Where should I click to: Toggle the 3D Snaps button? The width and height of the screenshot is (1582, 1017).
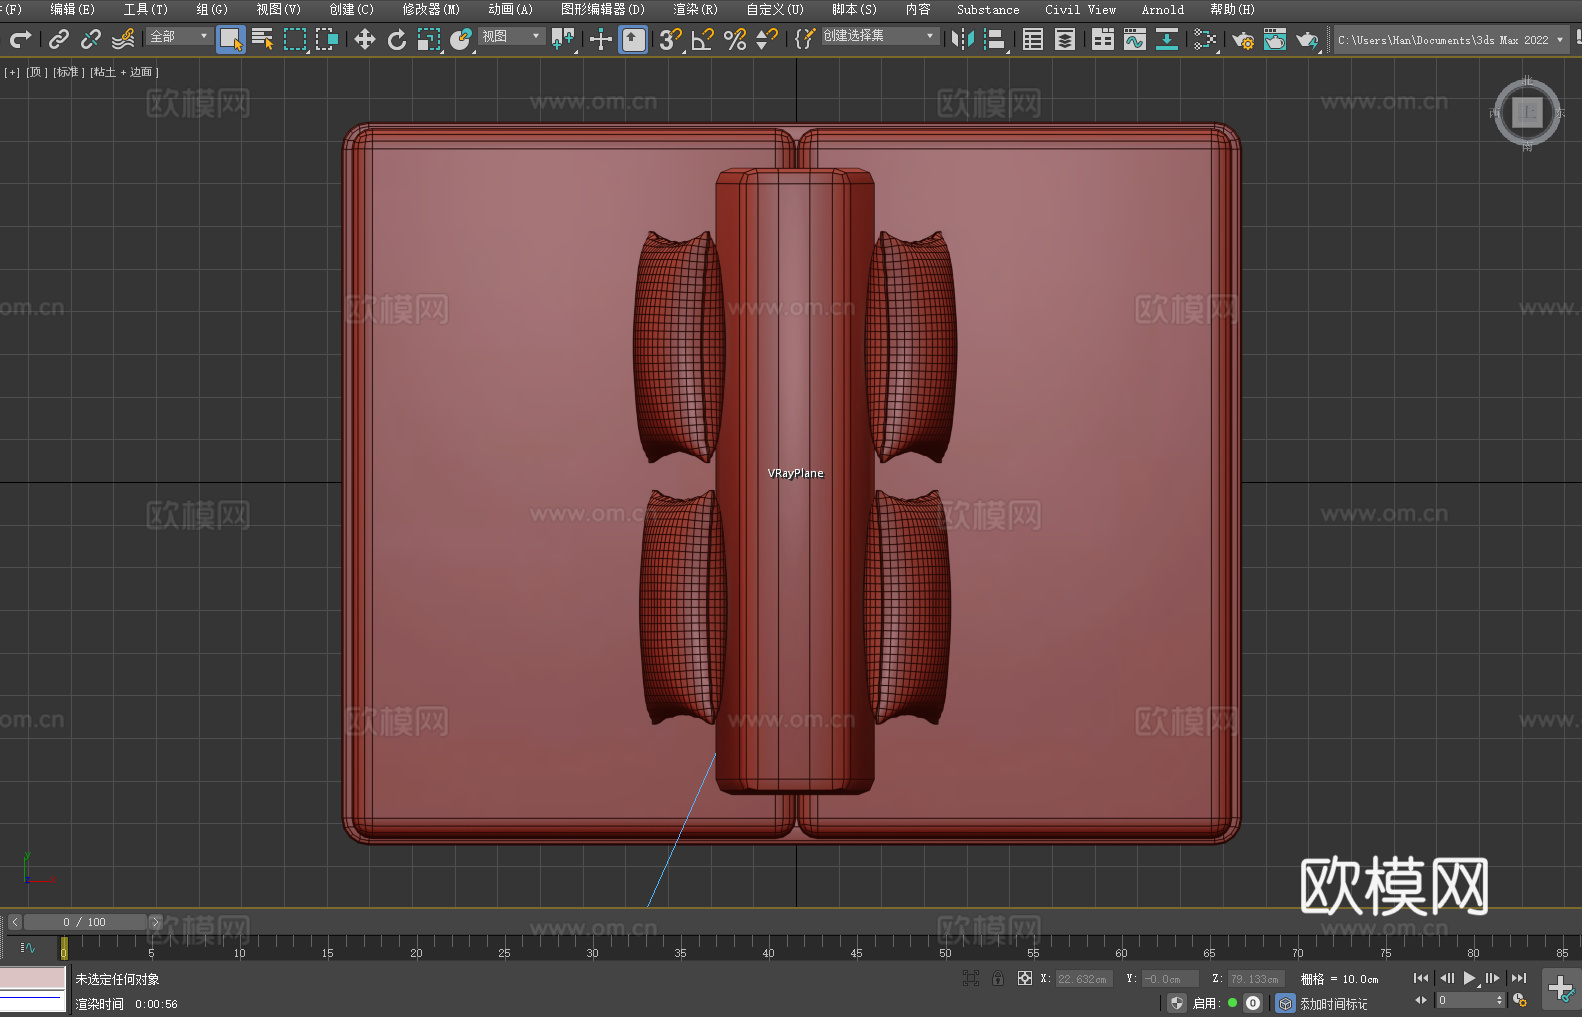[x=669, y=39]
